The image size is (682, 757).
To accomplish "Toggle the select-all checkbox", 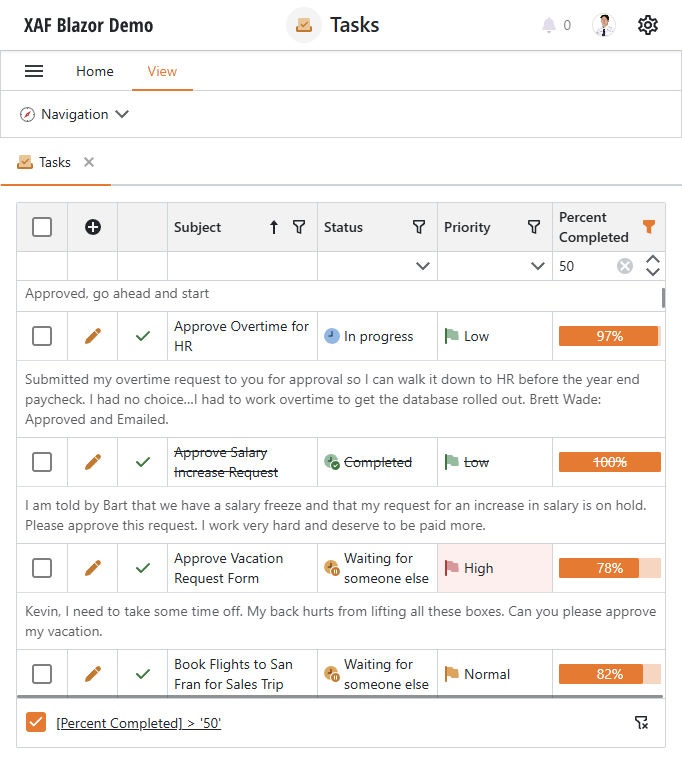I will 42,227.
